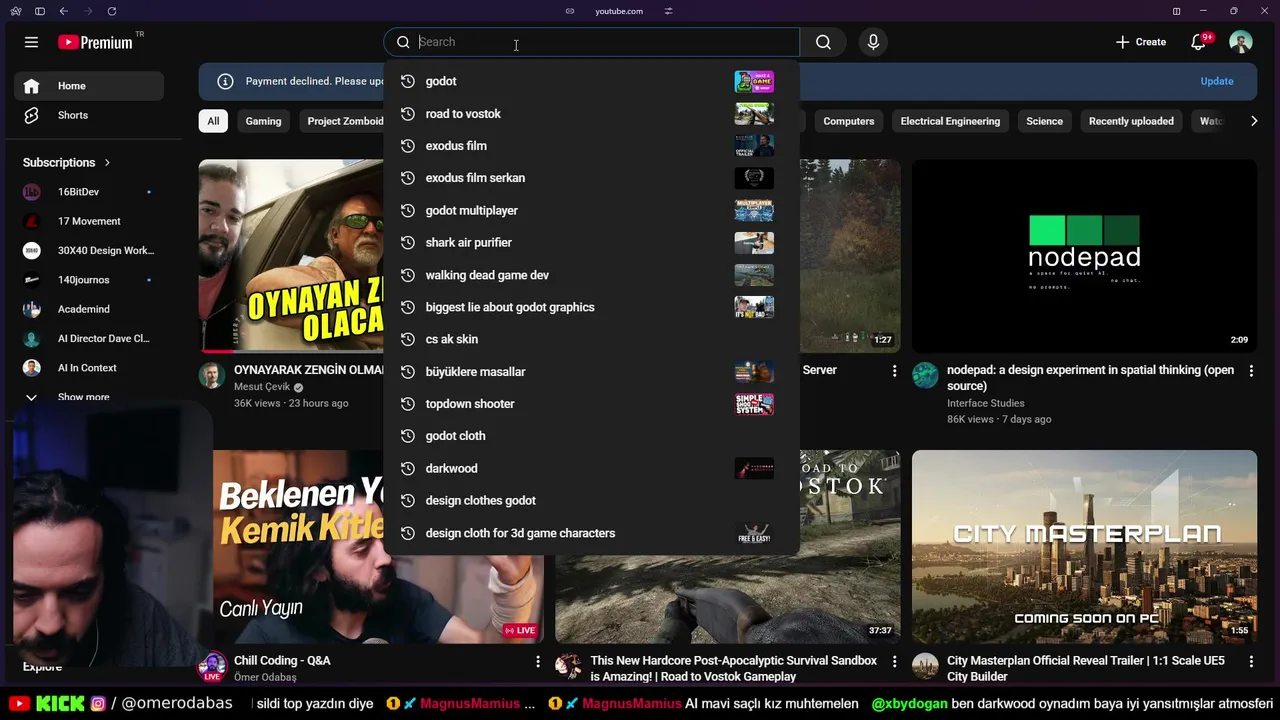
Task: Open more options for Chill Coding video
Action: click(538, 662)
